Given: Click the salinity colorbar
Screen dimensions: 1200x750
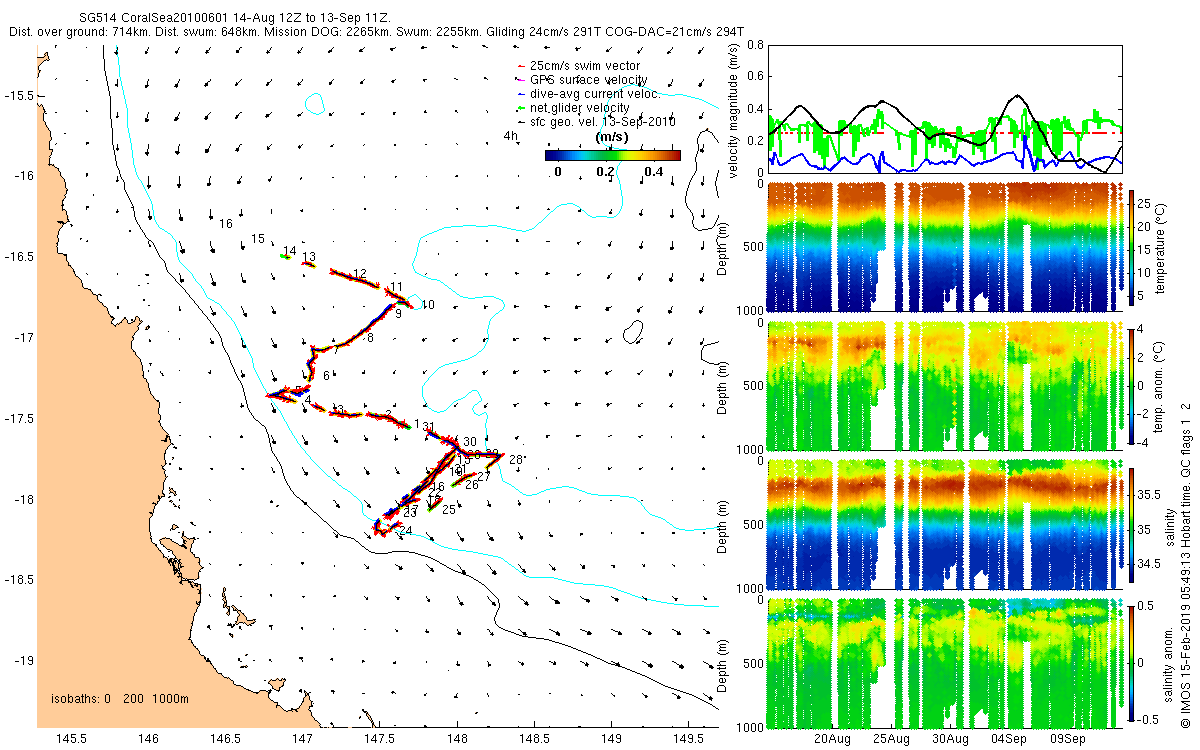Looking at the screenshot, I should point(1131,523).
